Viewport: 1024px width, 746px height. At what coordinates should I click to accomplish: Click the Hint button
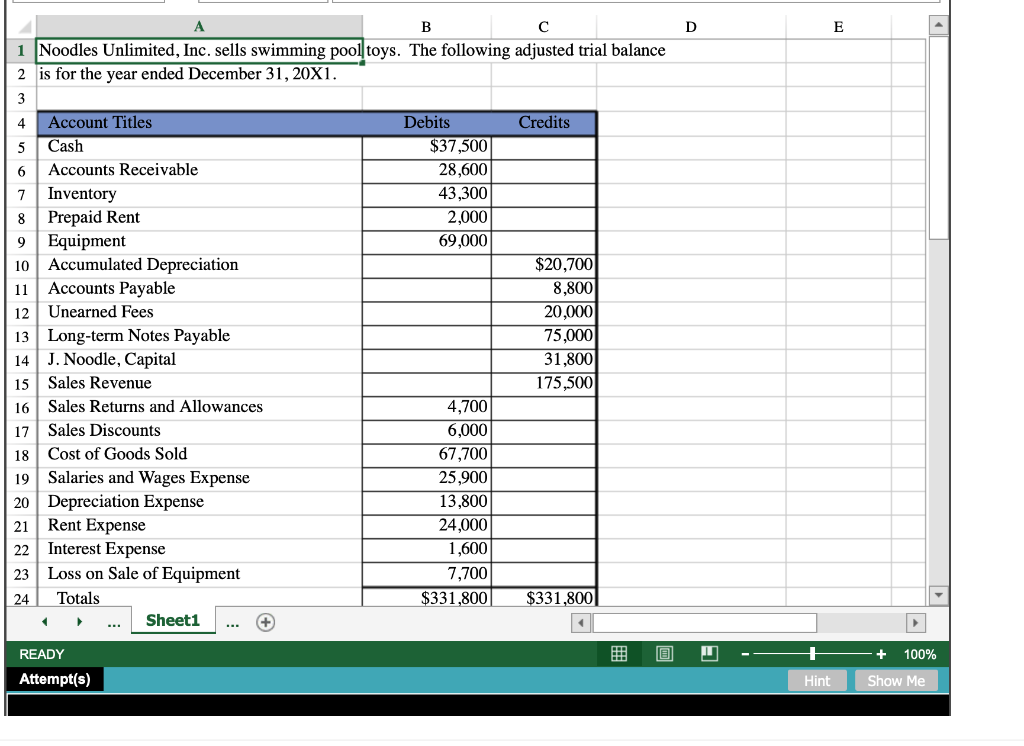pos(817,680)
